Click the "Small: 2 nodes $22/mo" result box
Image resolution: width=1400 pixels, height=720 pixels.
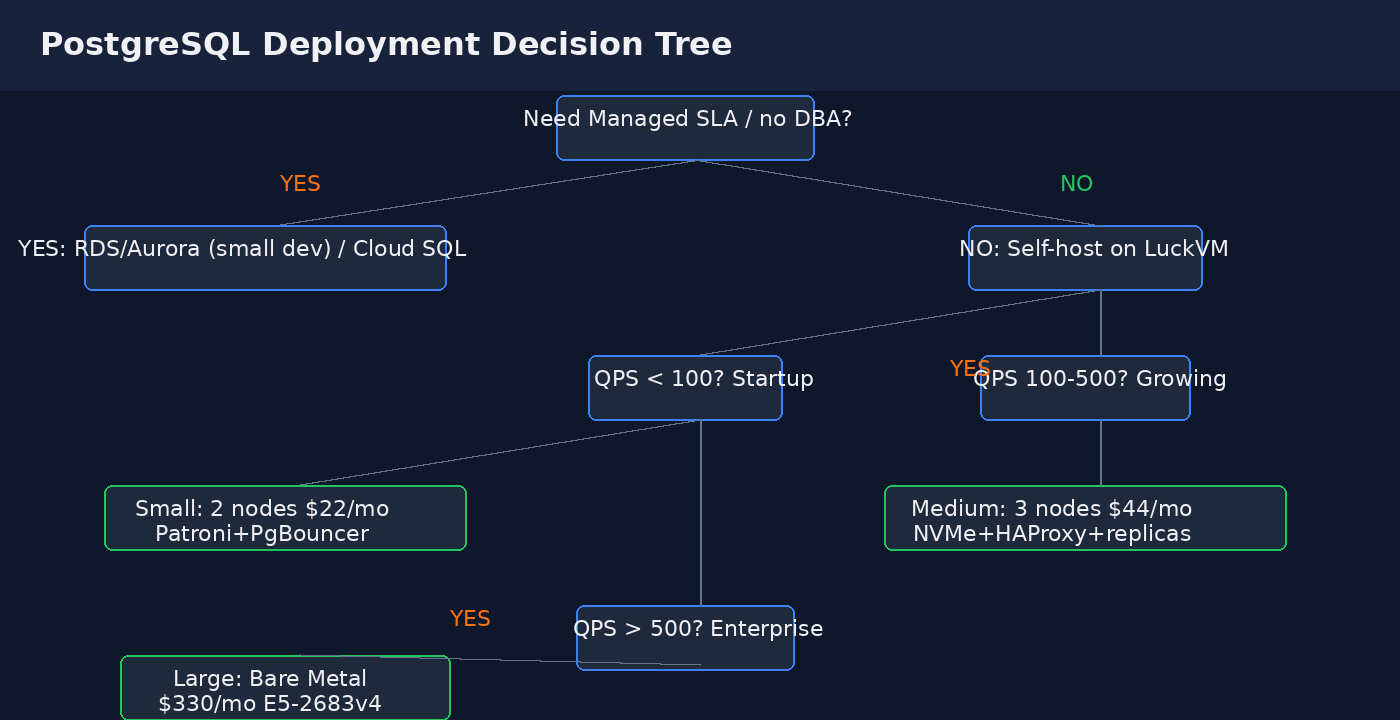click(285, 518)
